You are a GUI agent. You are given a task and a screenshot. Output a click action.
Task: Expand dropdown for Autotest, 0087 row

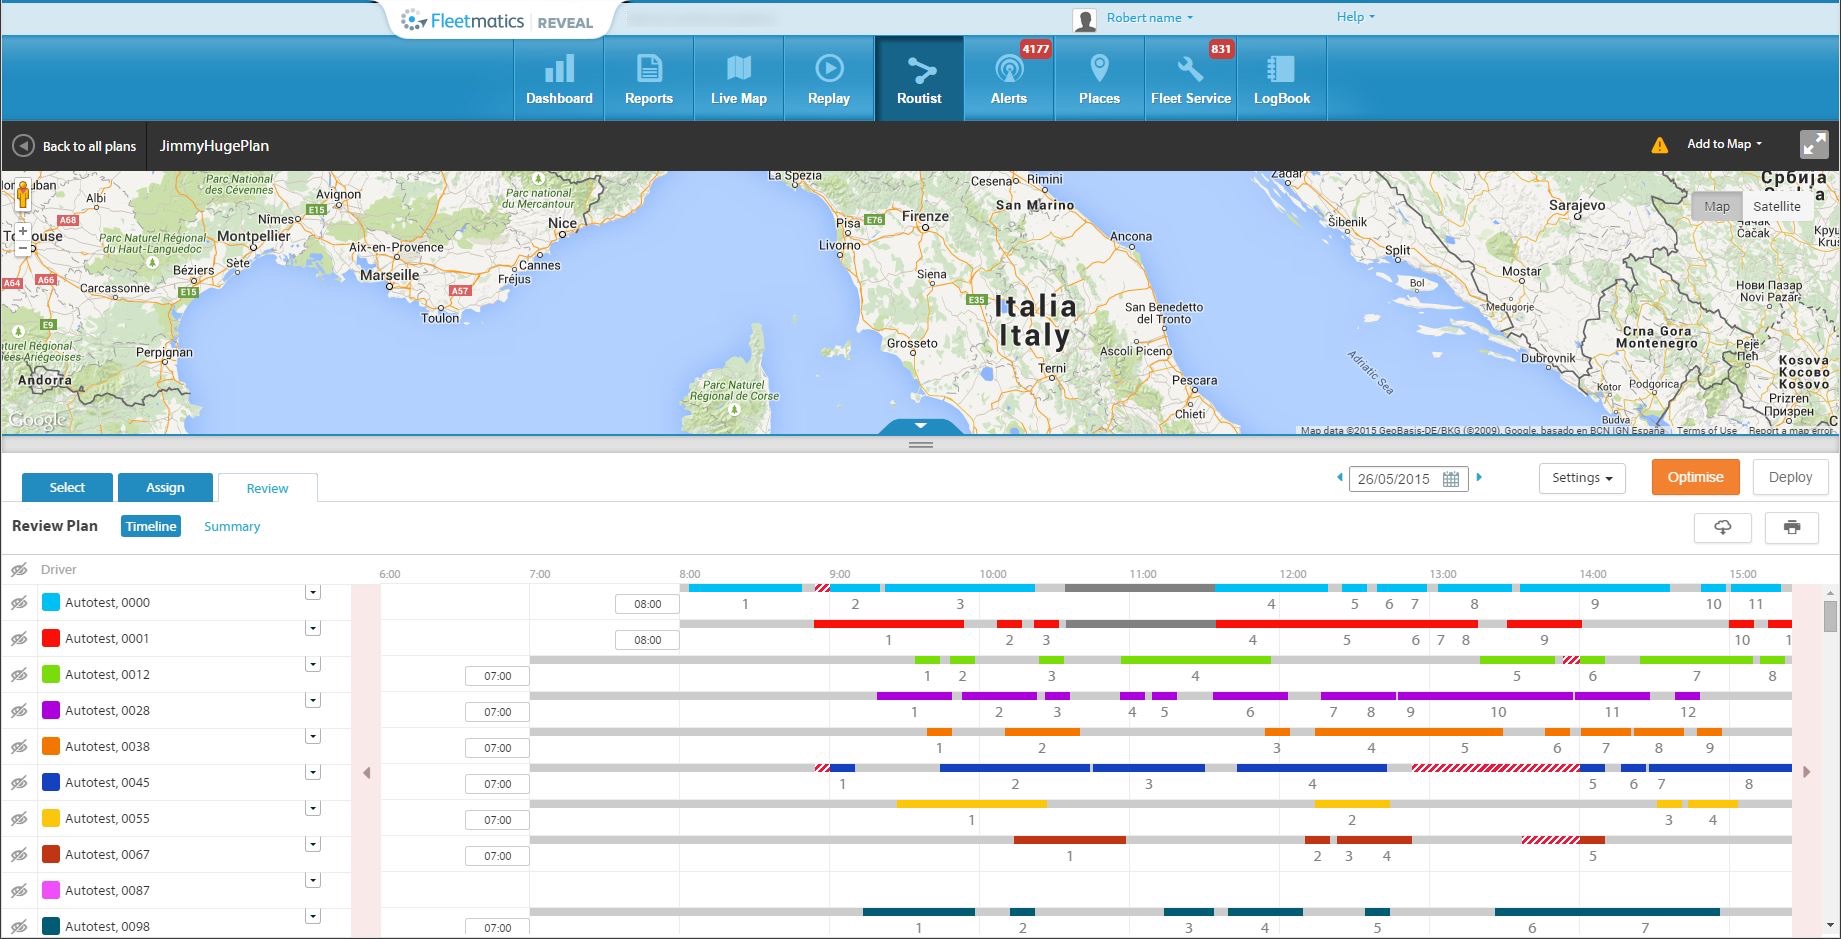[x=313, y=881]
